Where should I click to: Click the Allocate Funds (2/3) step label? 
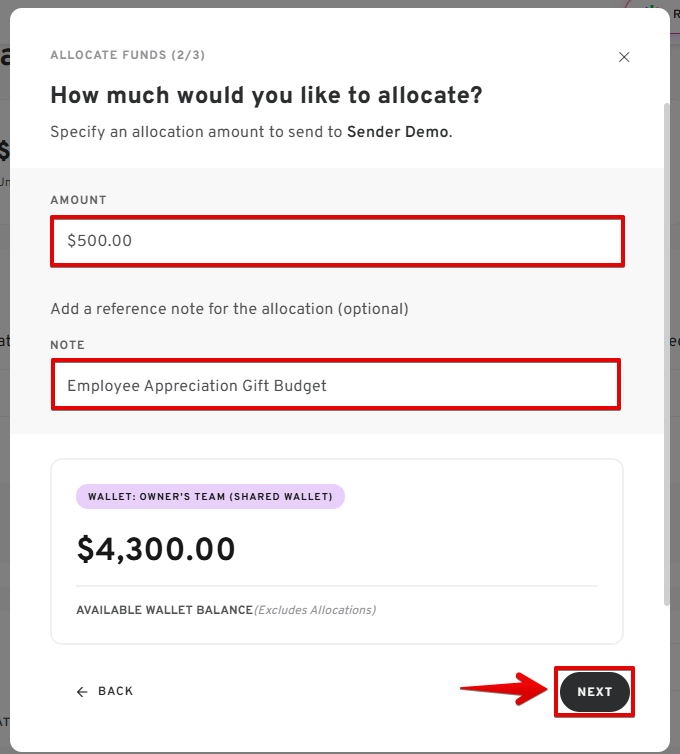pos(128,55)
